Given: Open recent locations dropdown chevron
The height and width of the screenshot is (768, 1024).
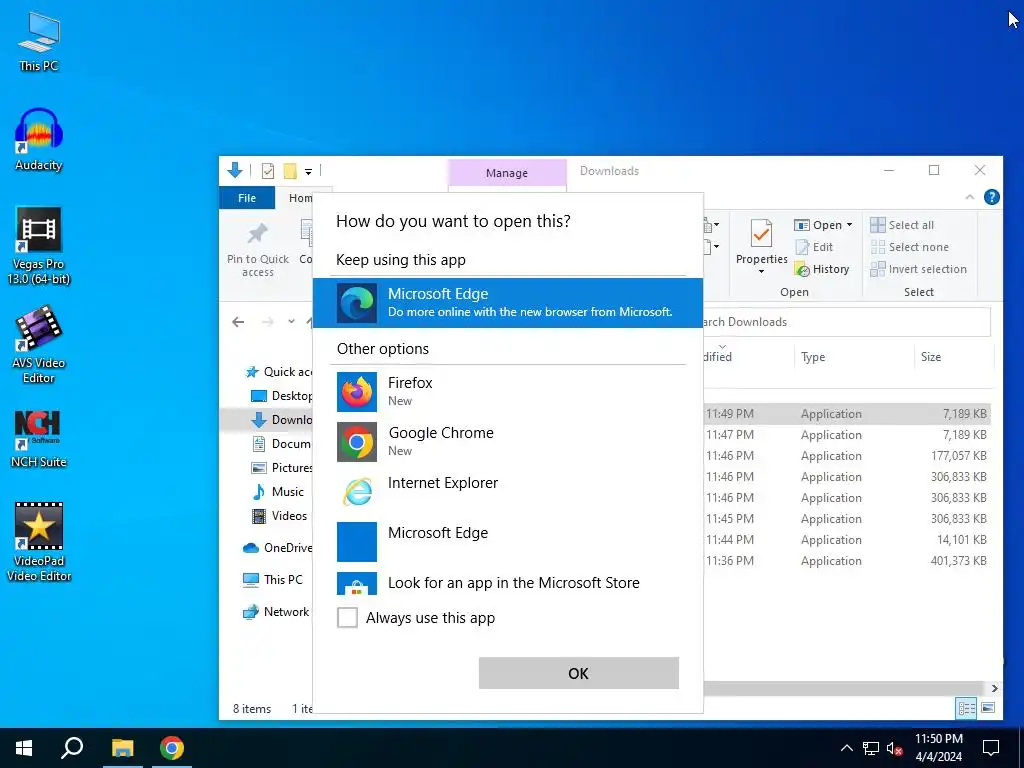Looking at the screenshot, I should (291, 321).
